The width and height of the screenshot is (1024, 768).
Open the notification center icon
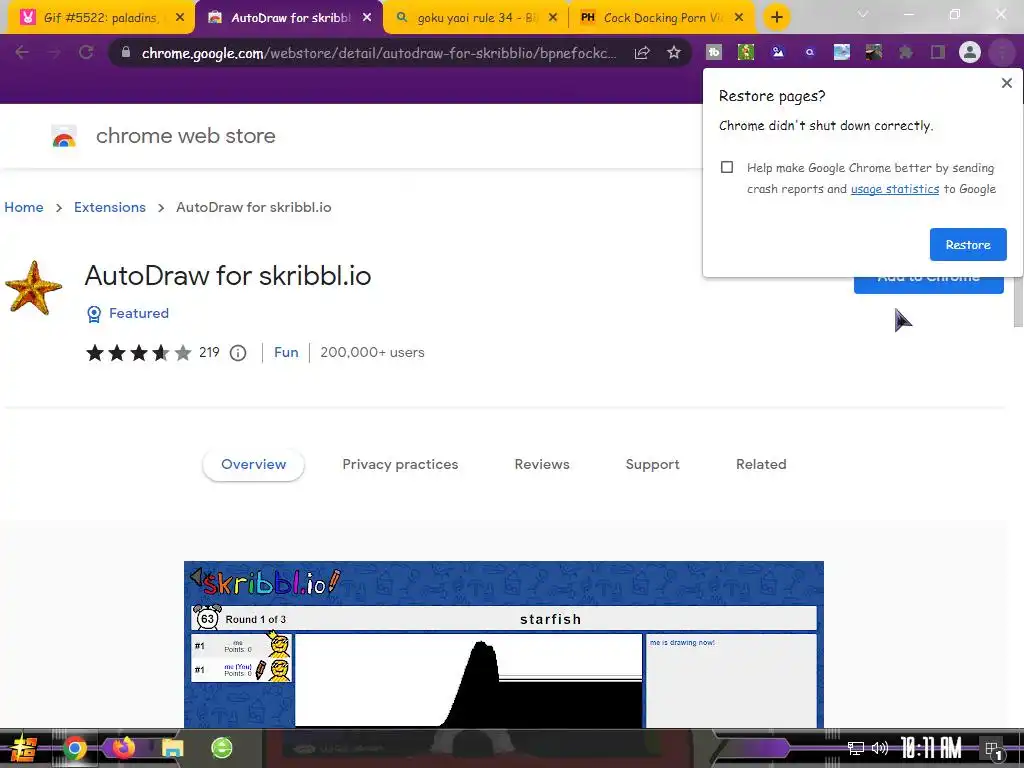994,749
